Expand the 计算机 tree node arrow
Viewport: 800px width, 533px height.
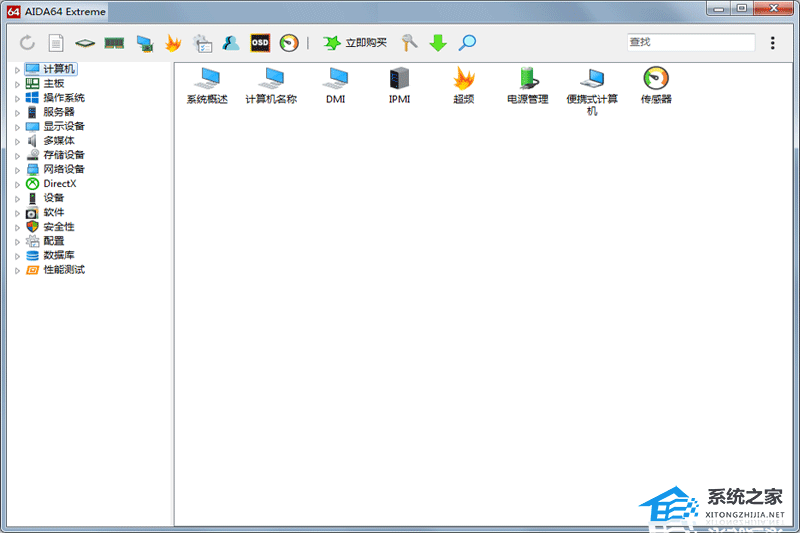click(17, 70)
